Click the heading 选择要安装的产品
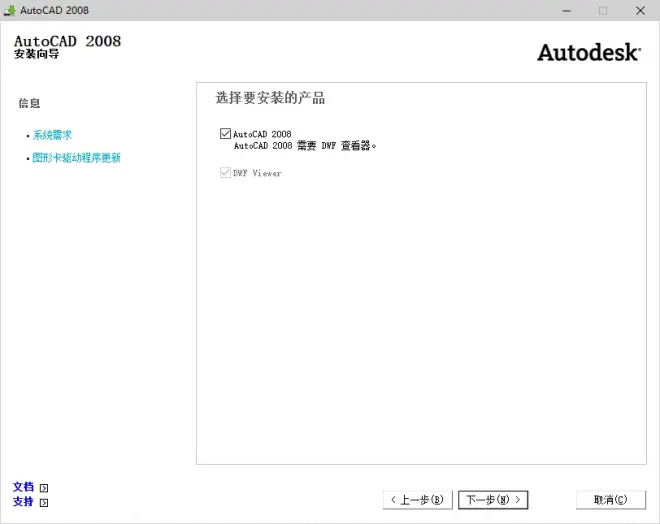Viewport: 660px width, 524px height. (270, 98)
